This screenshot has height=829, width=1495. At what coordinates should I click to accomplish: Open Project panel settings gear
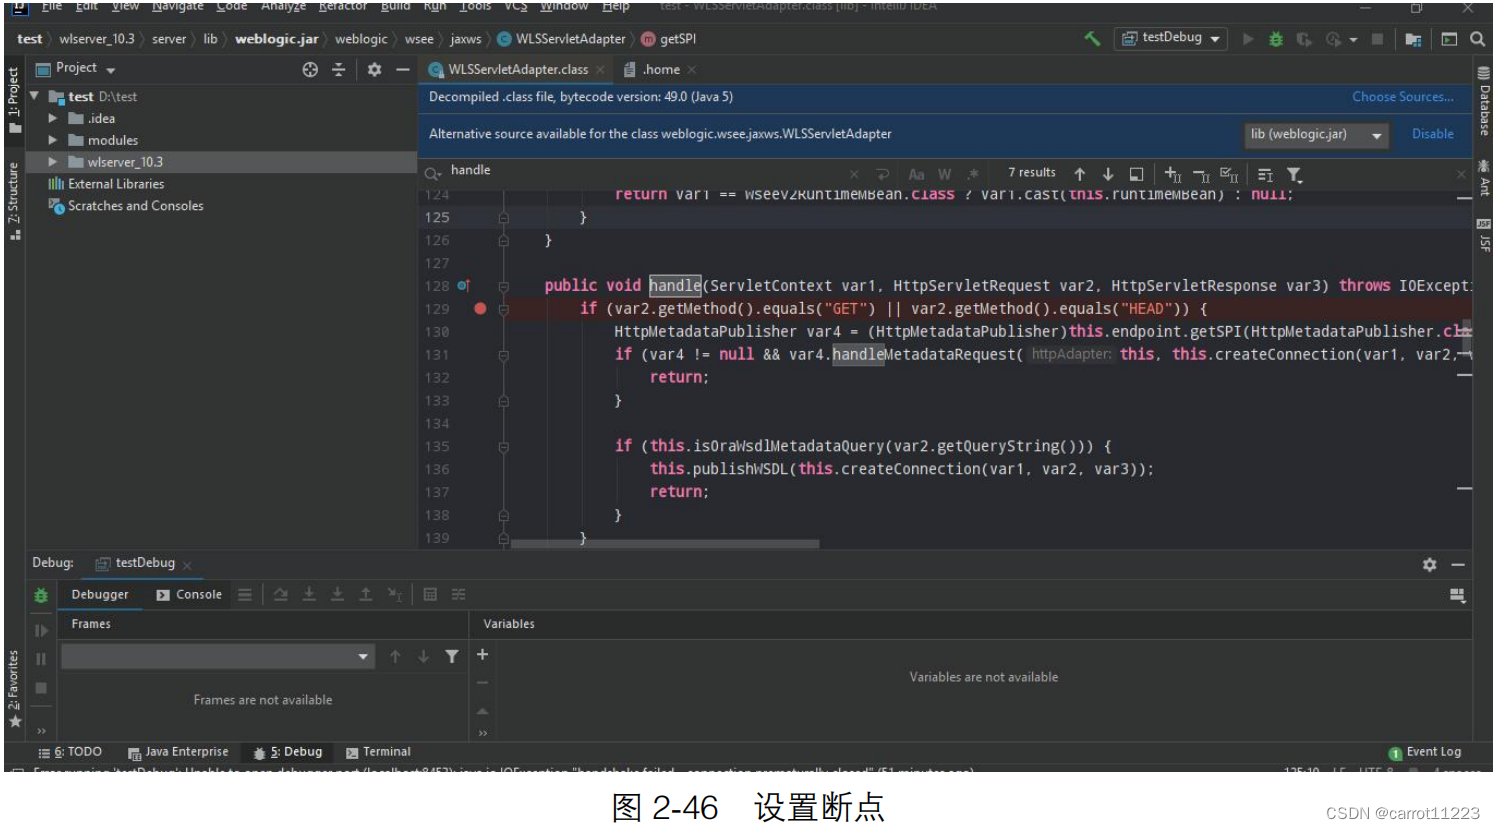[x=374, y=69]
